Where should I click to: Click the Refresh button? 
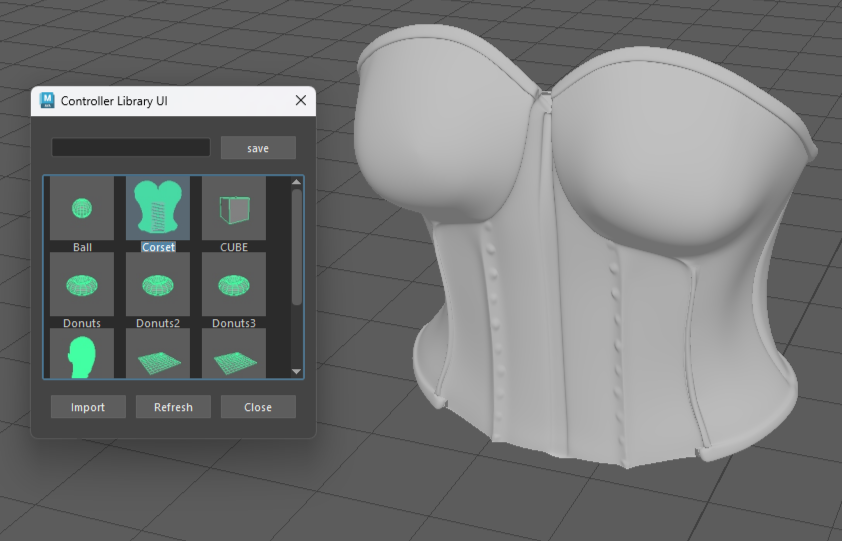pyautogui.click(x=173, y=407)
